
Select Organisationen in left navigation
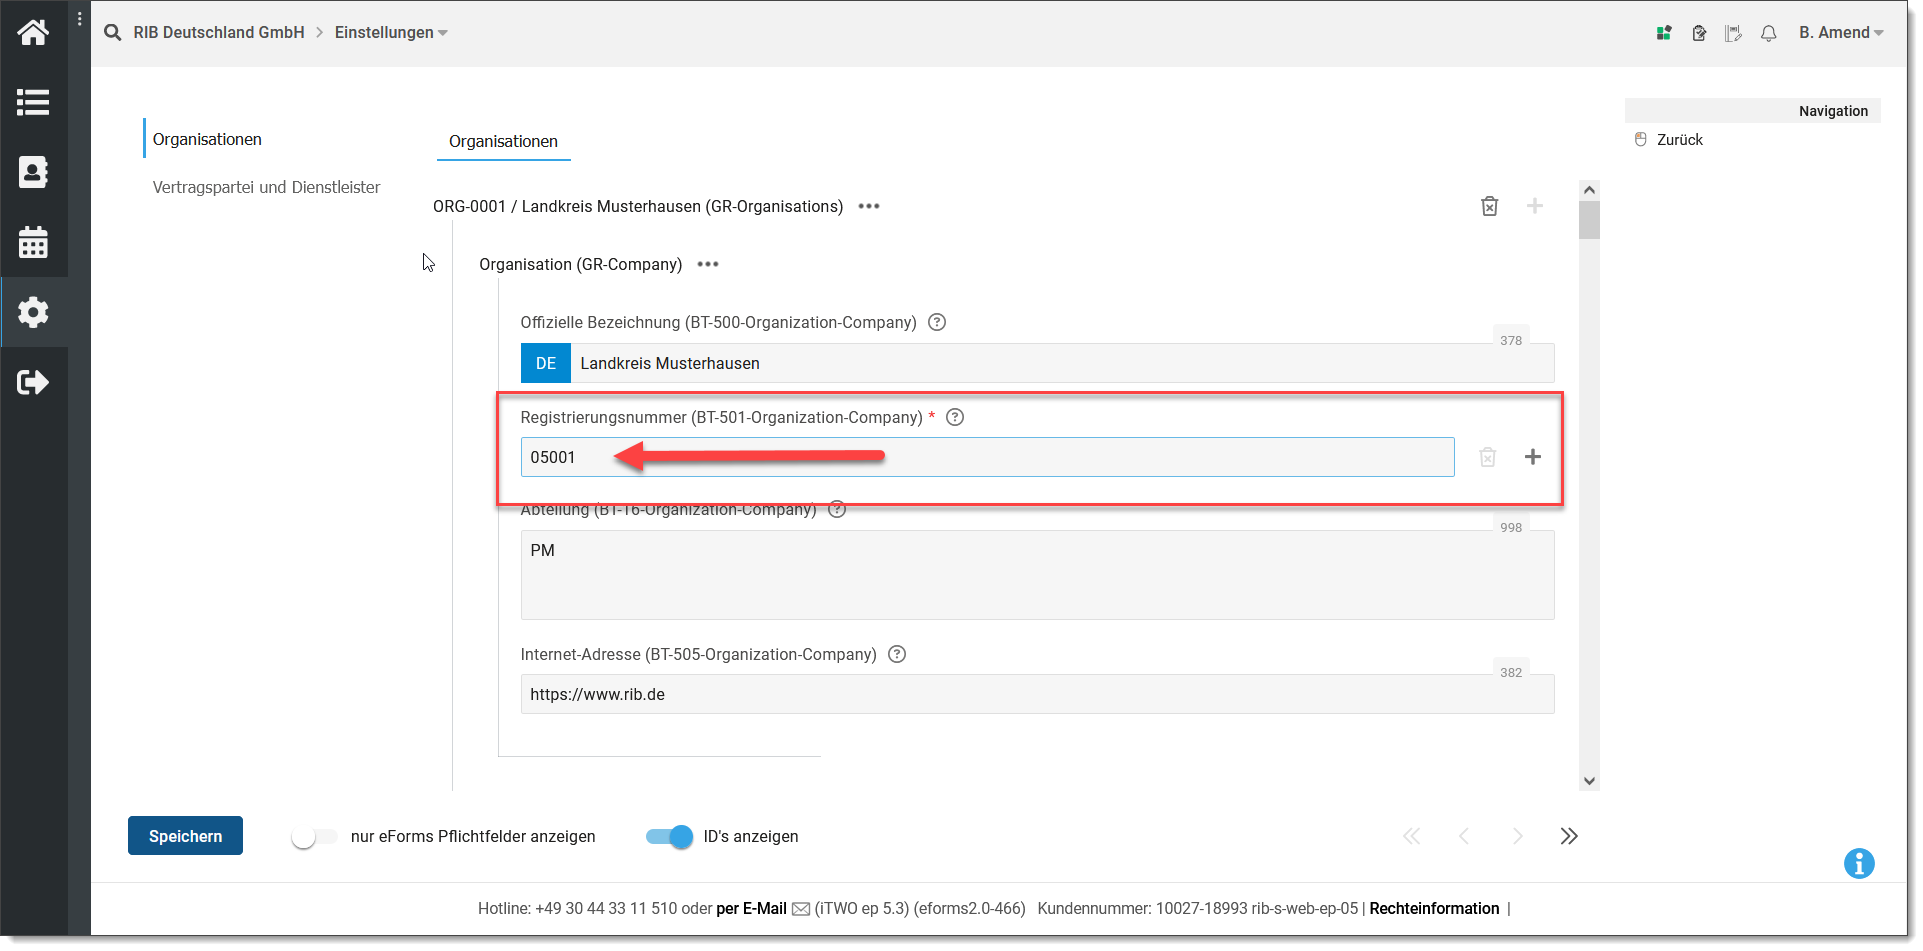(x=207, y=139)
